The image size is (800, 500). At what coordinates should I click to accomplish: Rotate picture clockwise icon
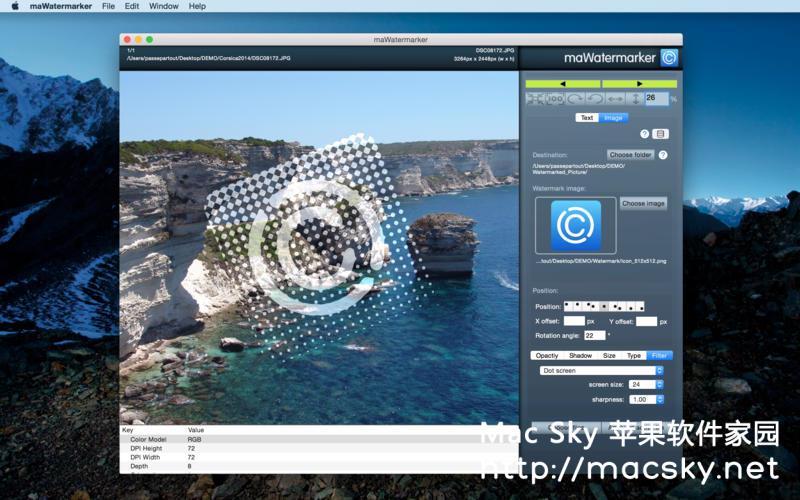point(575,98)
